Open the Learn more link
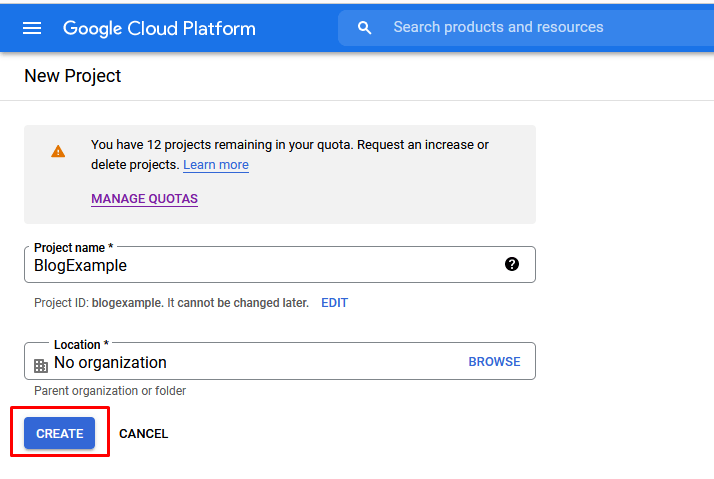Screen dimensions: 714x479 (x=216, y=165)
